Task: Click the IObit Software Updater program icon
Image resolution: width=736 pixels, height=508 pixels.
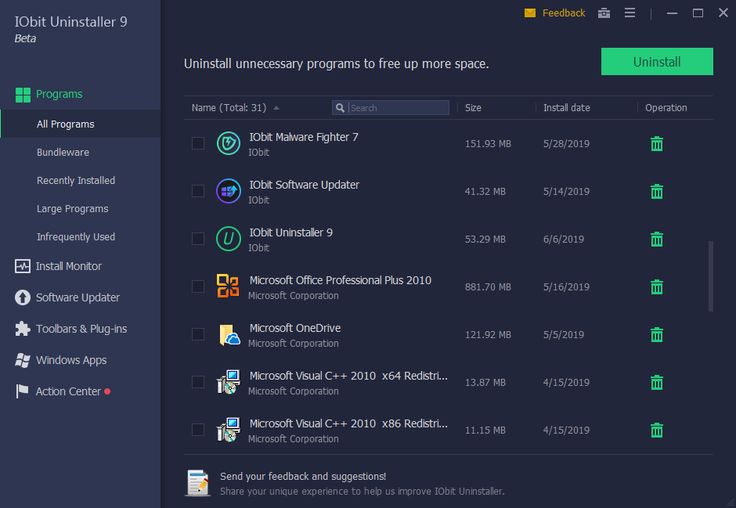Action: click(x=229, y=191)
